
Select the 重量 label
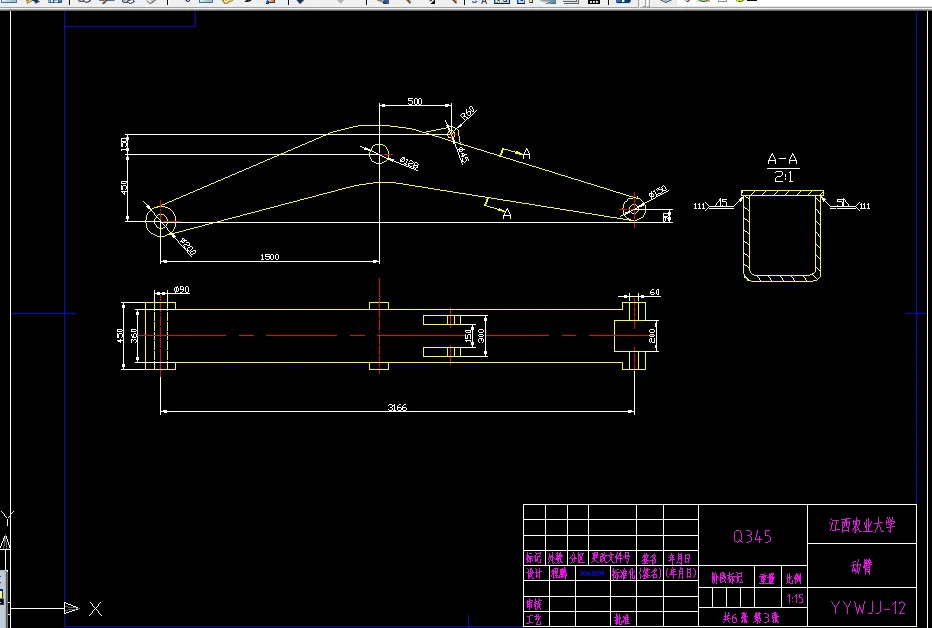point(767,578)
